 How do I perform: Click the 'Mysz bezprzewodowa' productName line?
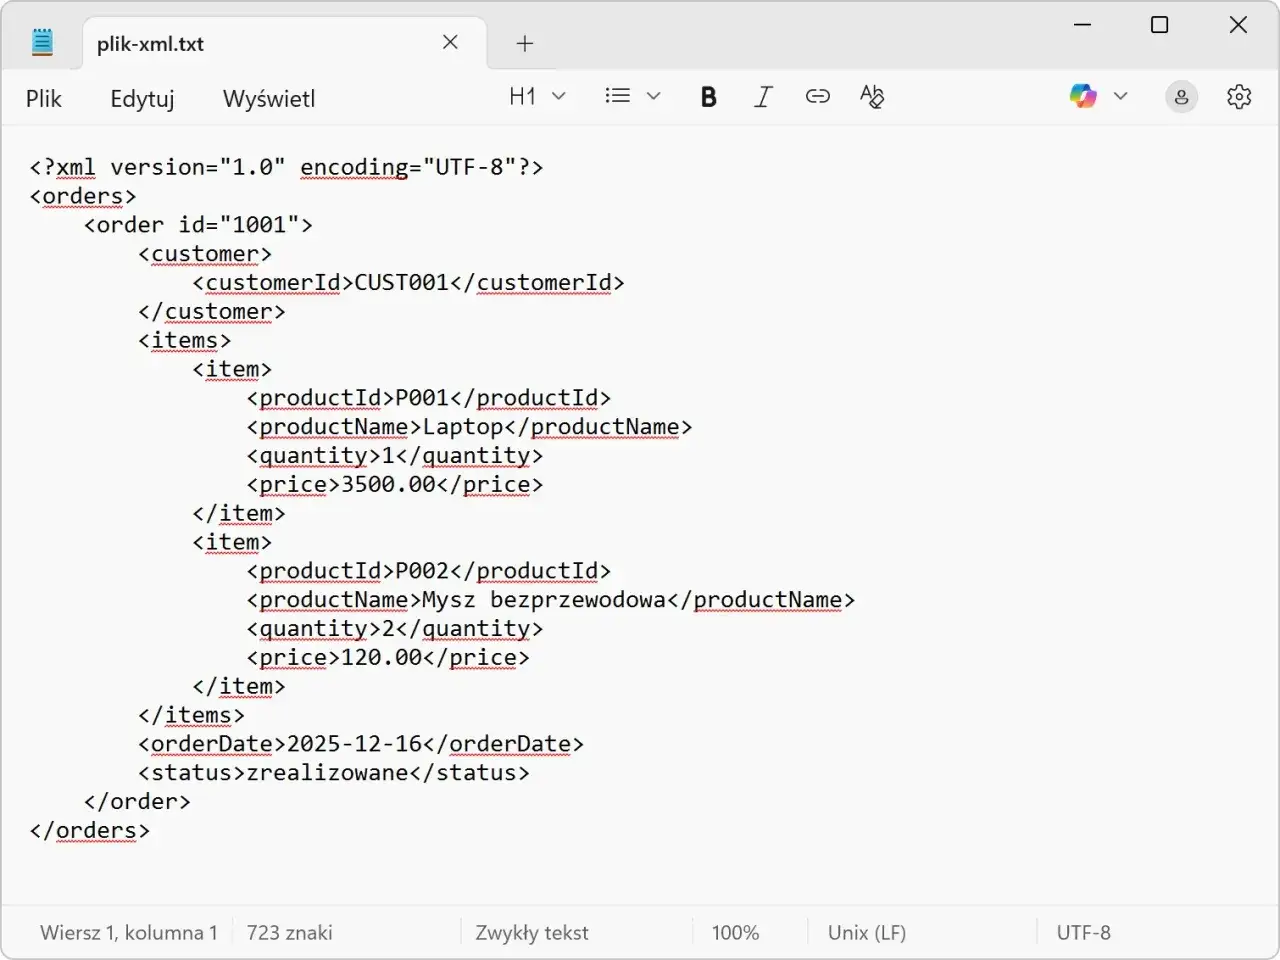550,600
